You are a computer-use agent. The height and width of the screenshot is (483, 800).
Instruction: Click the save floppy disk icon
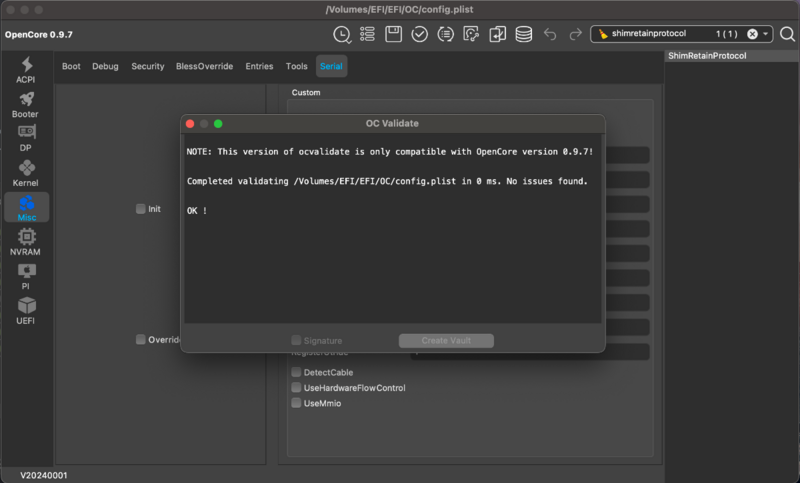[393, 34]
